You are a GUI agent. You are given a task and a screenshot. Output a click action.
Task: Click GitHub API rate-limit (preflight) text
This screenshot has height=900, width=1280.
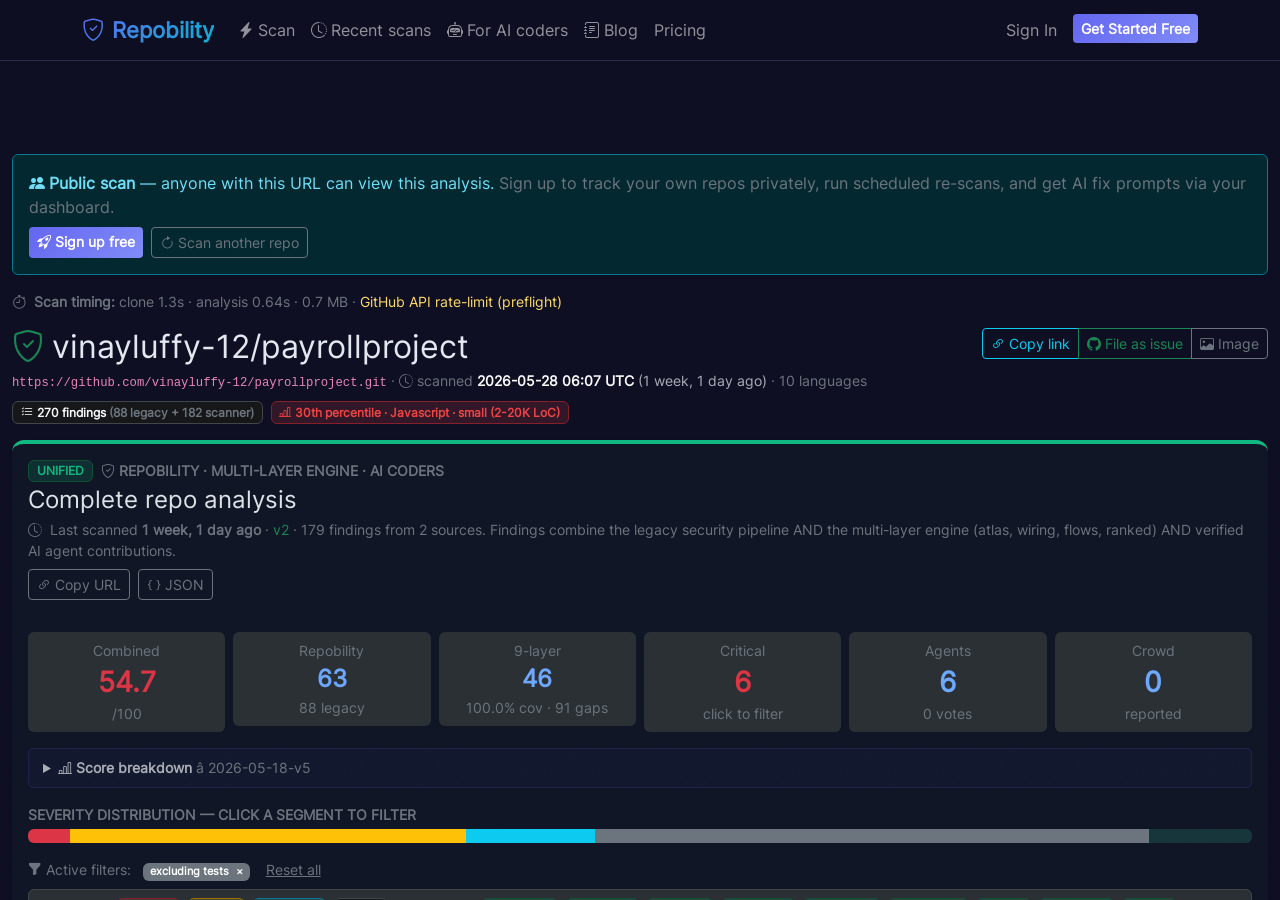461,302
